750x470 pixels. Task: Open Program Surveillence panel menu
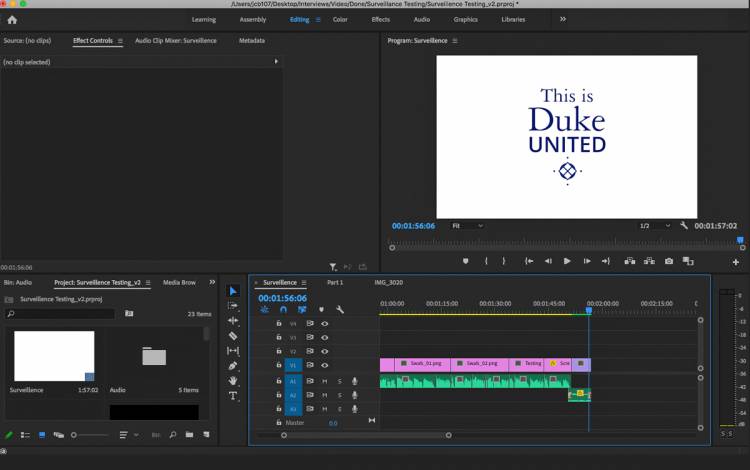click(455, 41)
